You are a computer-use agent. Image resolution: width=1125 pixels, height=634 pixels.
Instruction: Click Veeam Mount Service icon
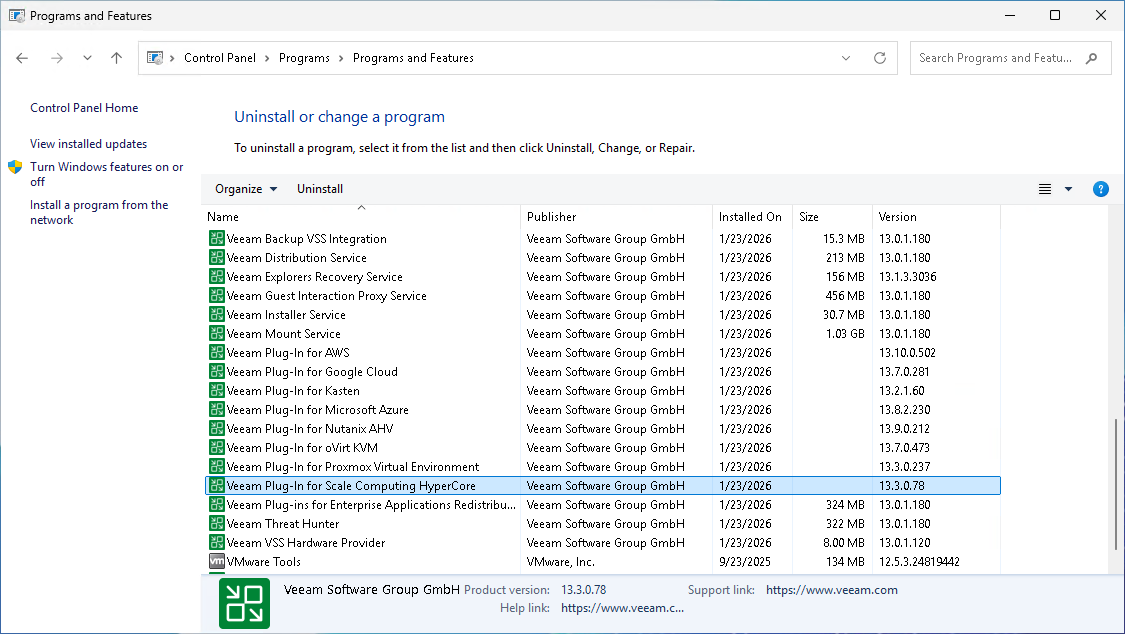point(217,333)
